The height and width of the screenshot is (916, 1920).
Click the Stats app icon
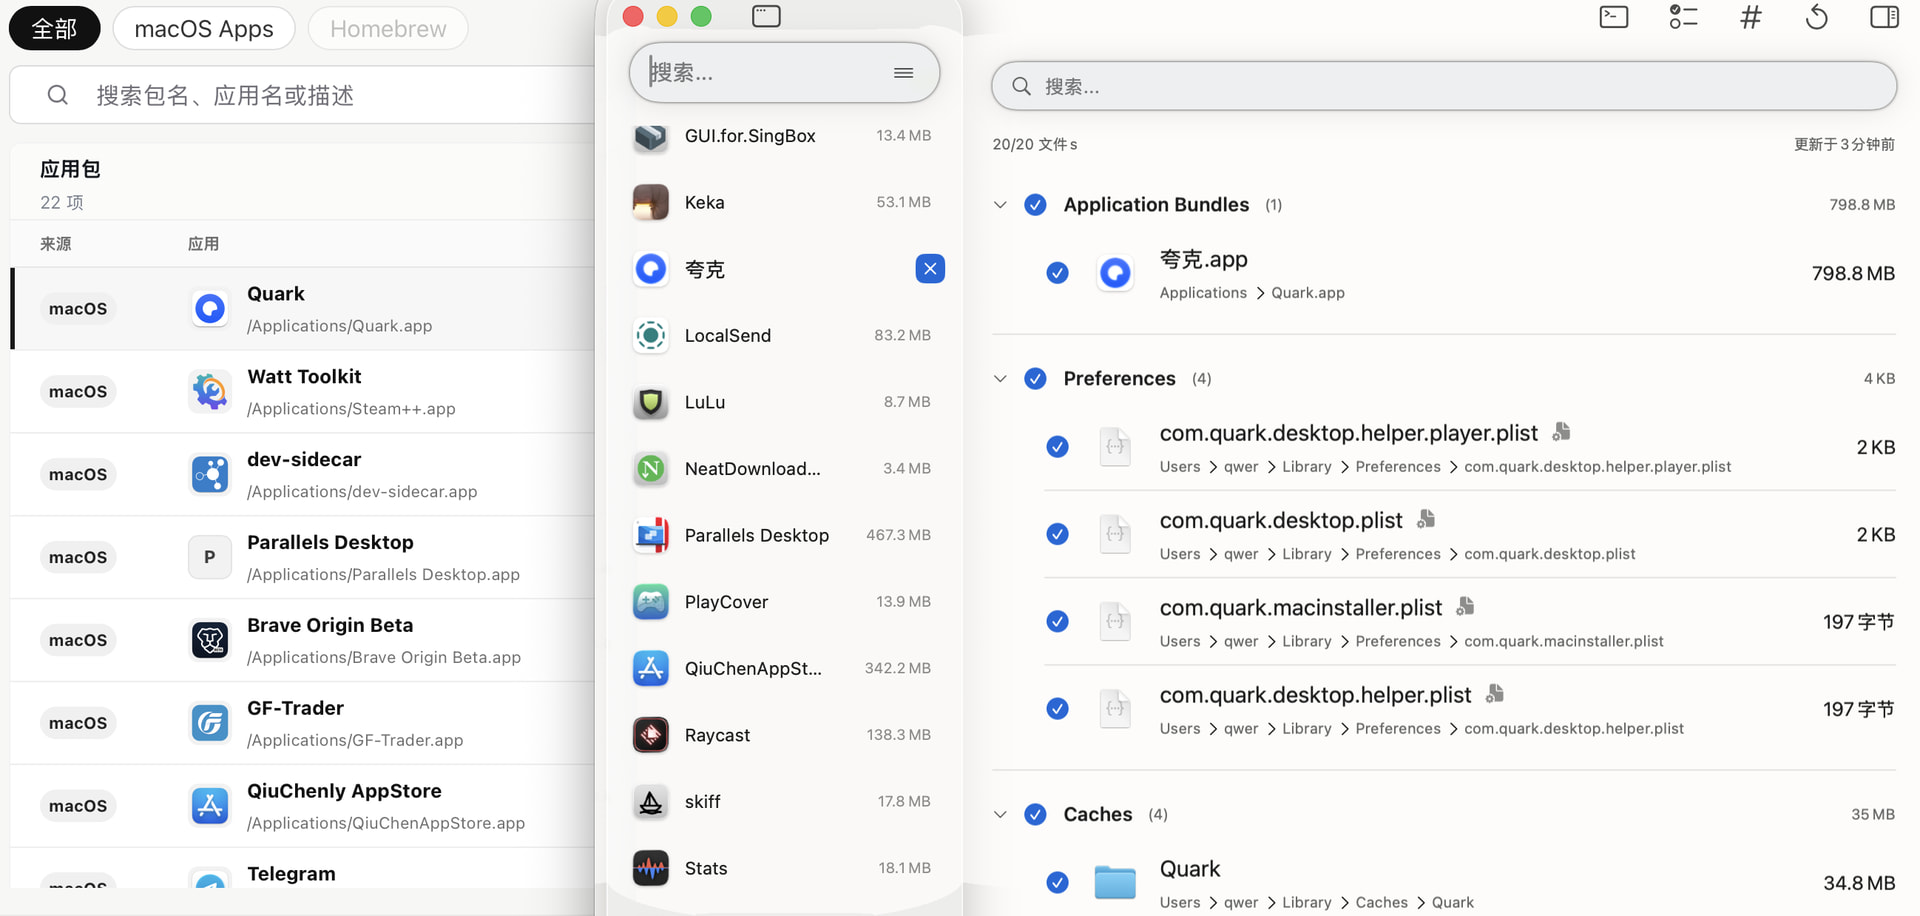click(x=651, y=868)
